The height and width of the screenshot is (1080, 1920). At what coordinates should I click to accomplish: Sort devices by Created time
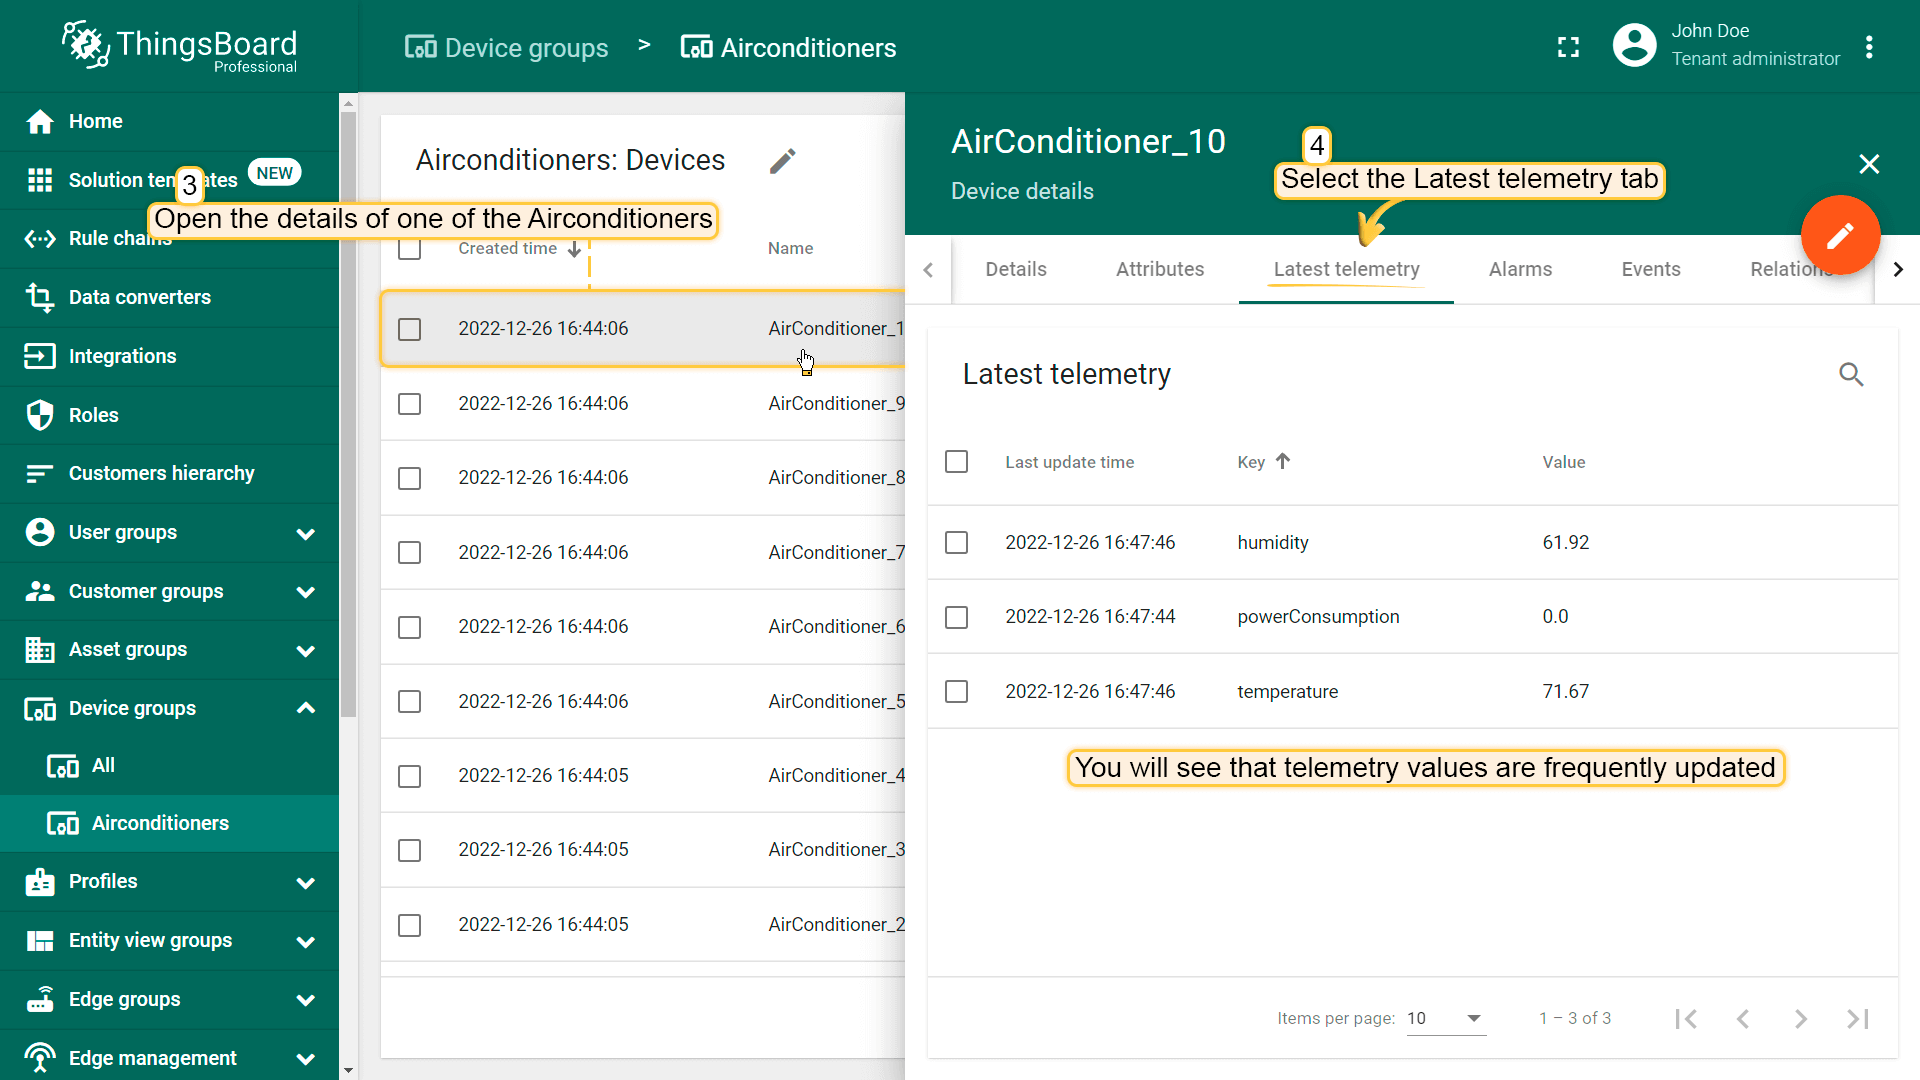click(x=519, y=249)
